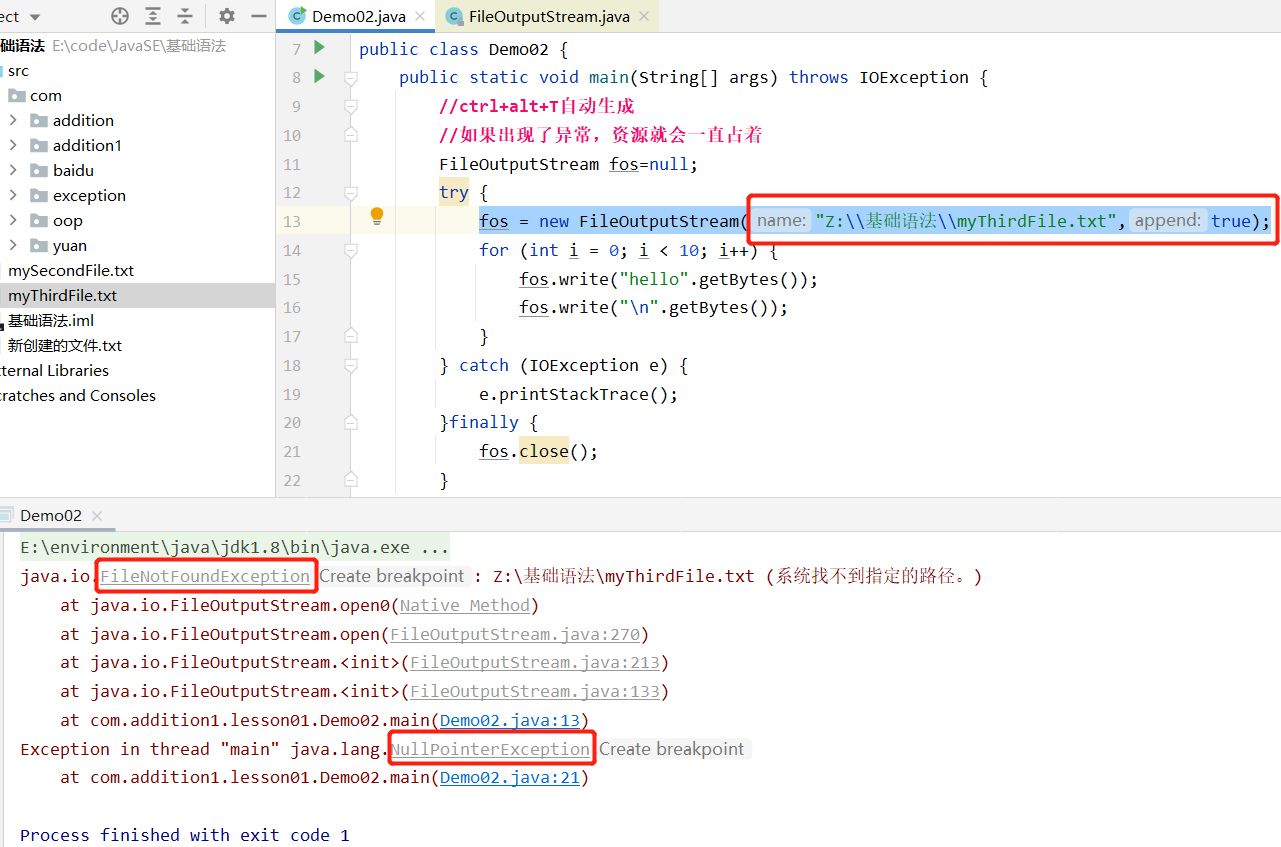Click line number 21 in the gutter

pos(291,451)
